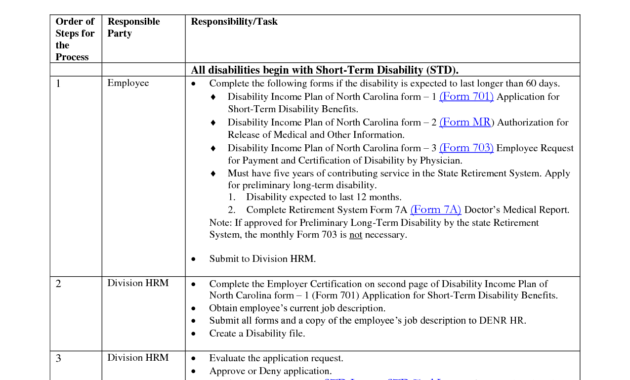Click 'North Carolina form – 1 (Form 701) Application' line

[x=383, y=296]
